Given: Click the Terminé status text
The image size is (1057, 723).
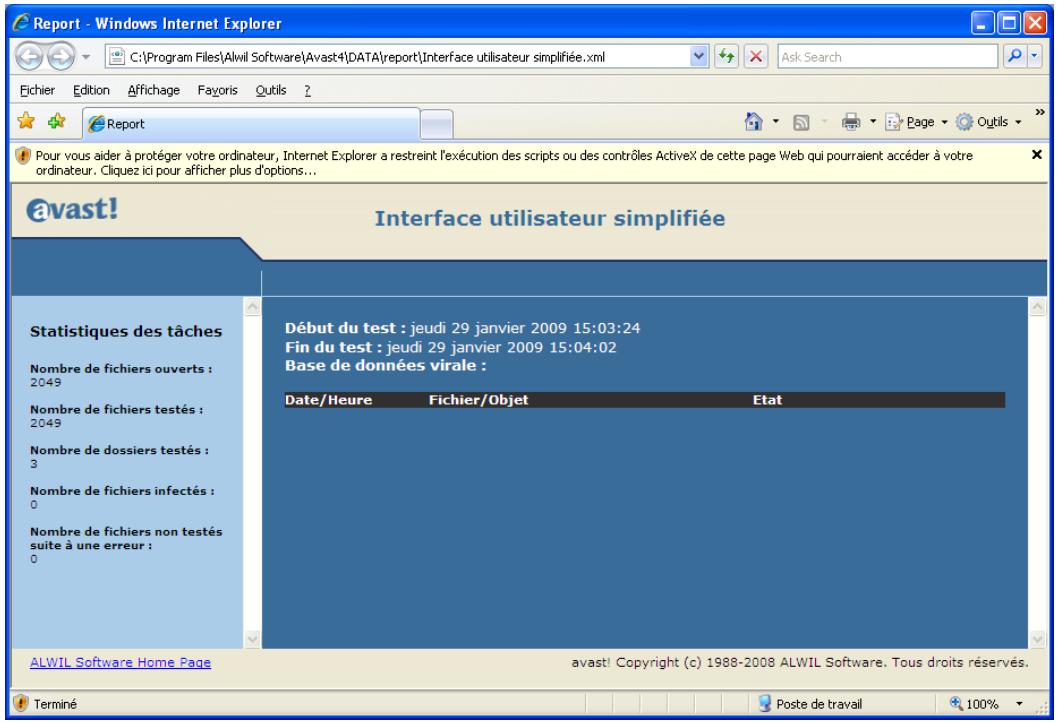Looking at the screenshot, I should [x=55, y=704].
